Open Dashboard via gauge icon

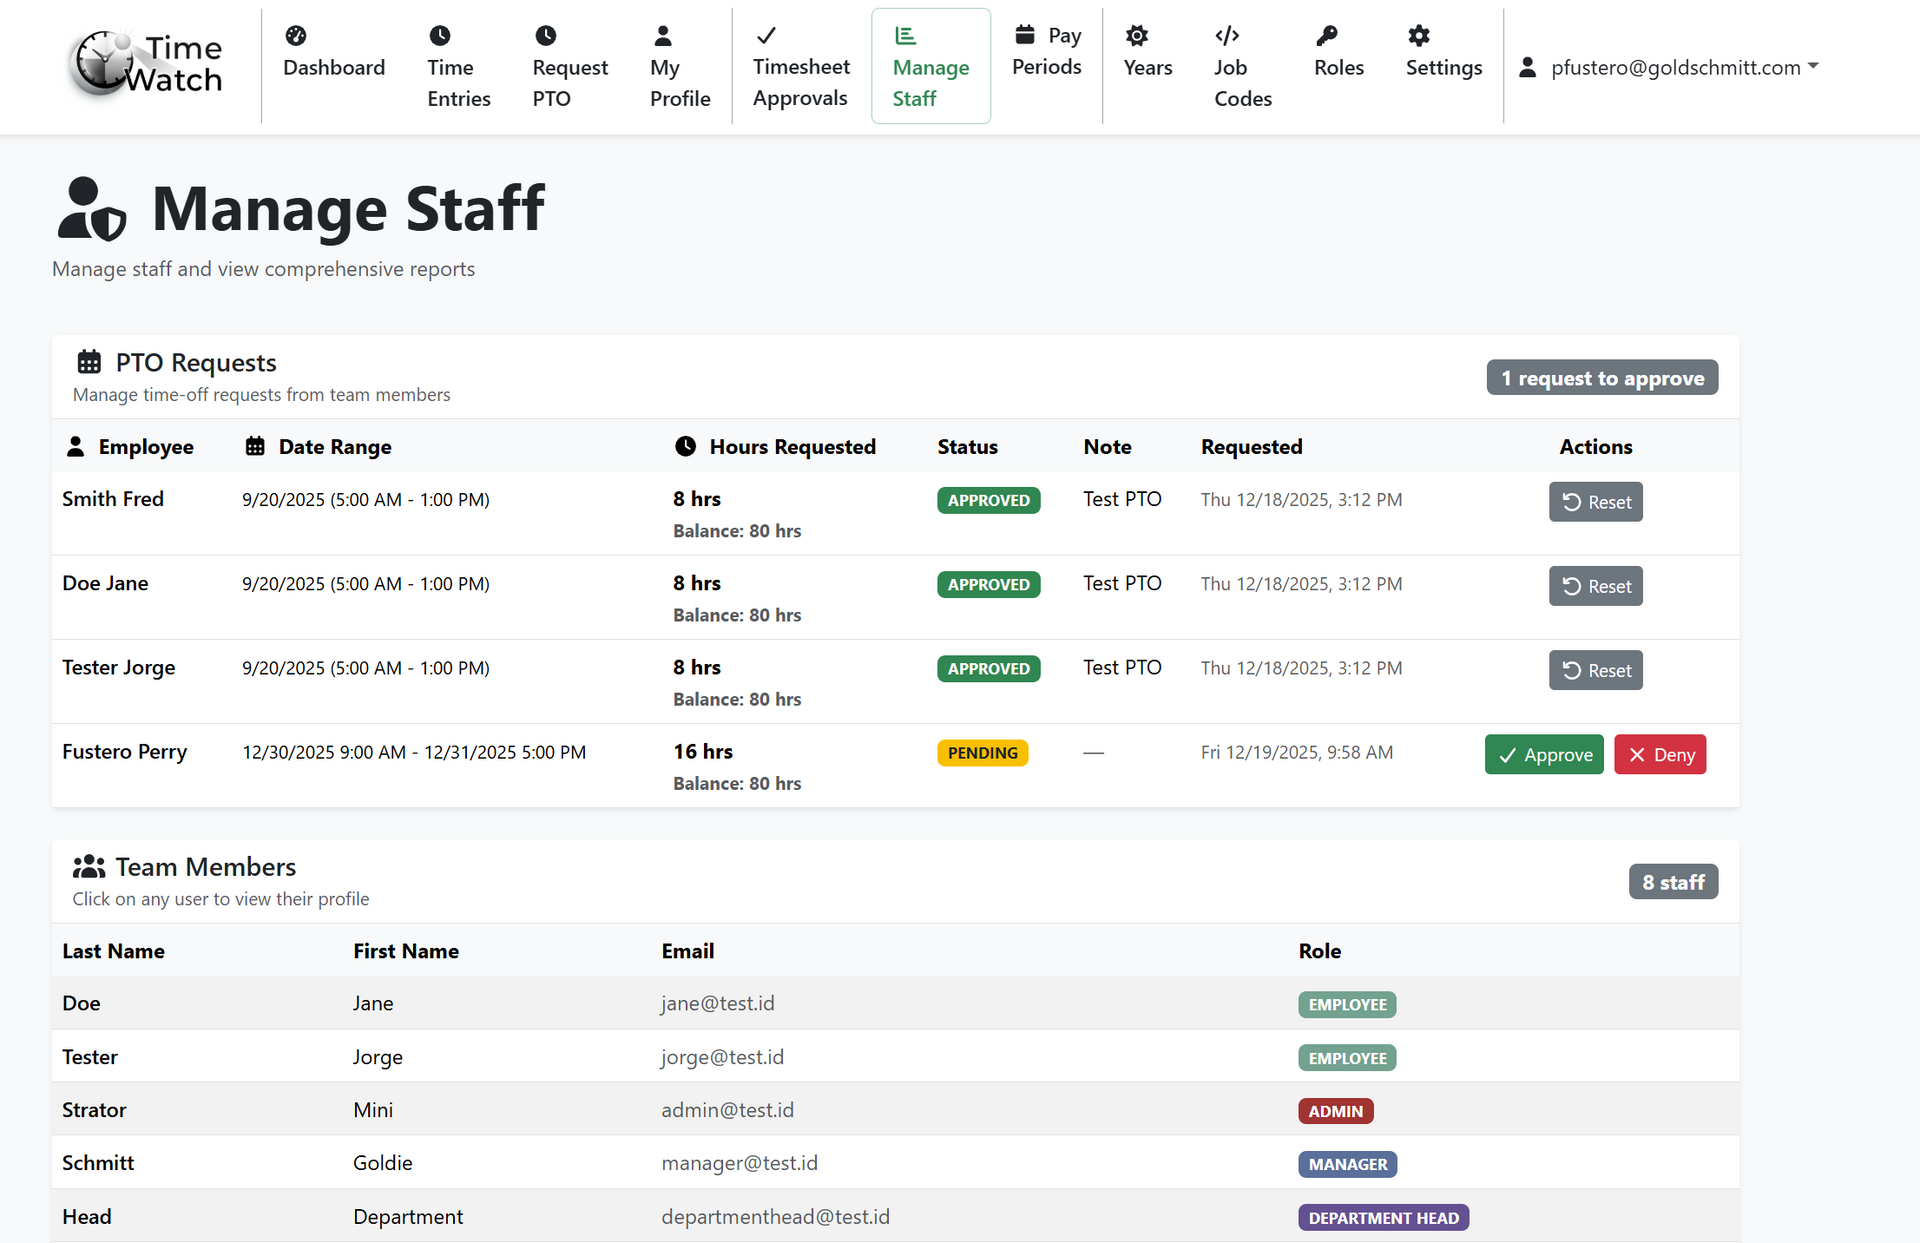coord(296,36)
